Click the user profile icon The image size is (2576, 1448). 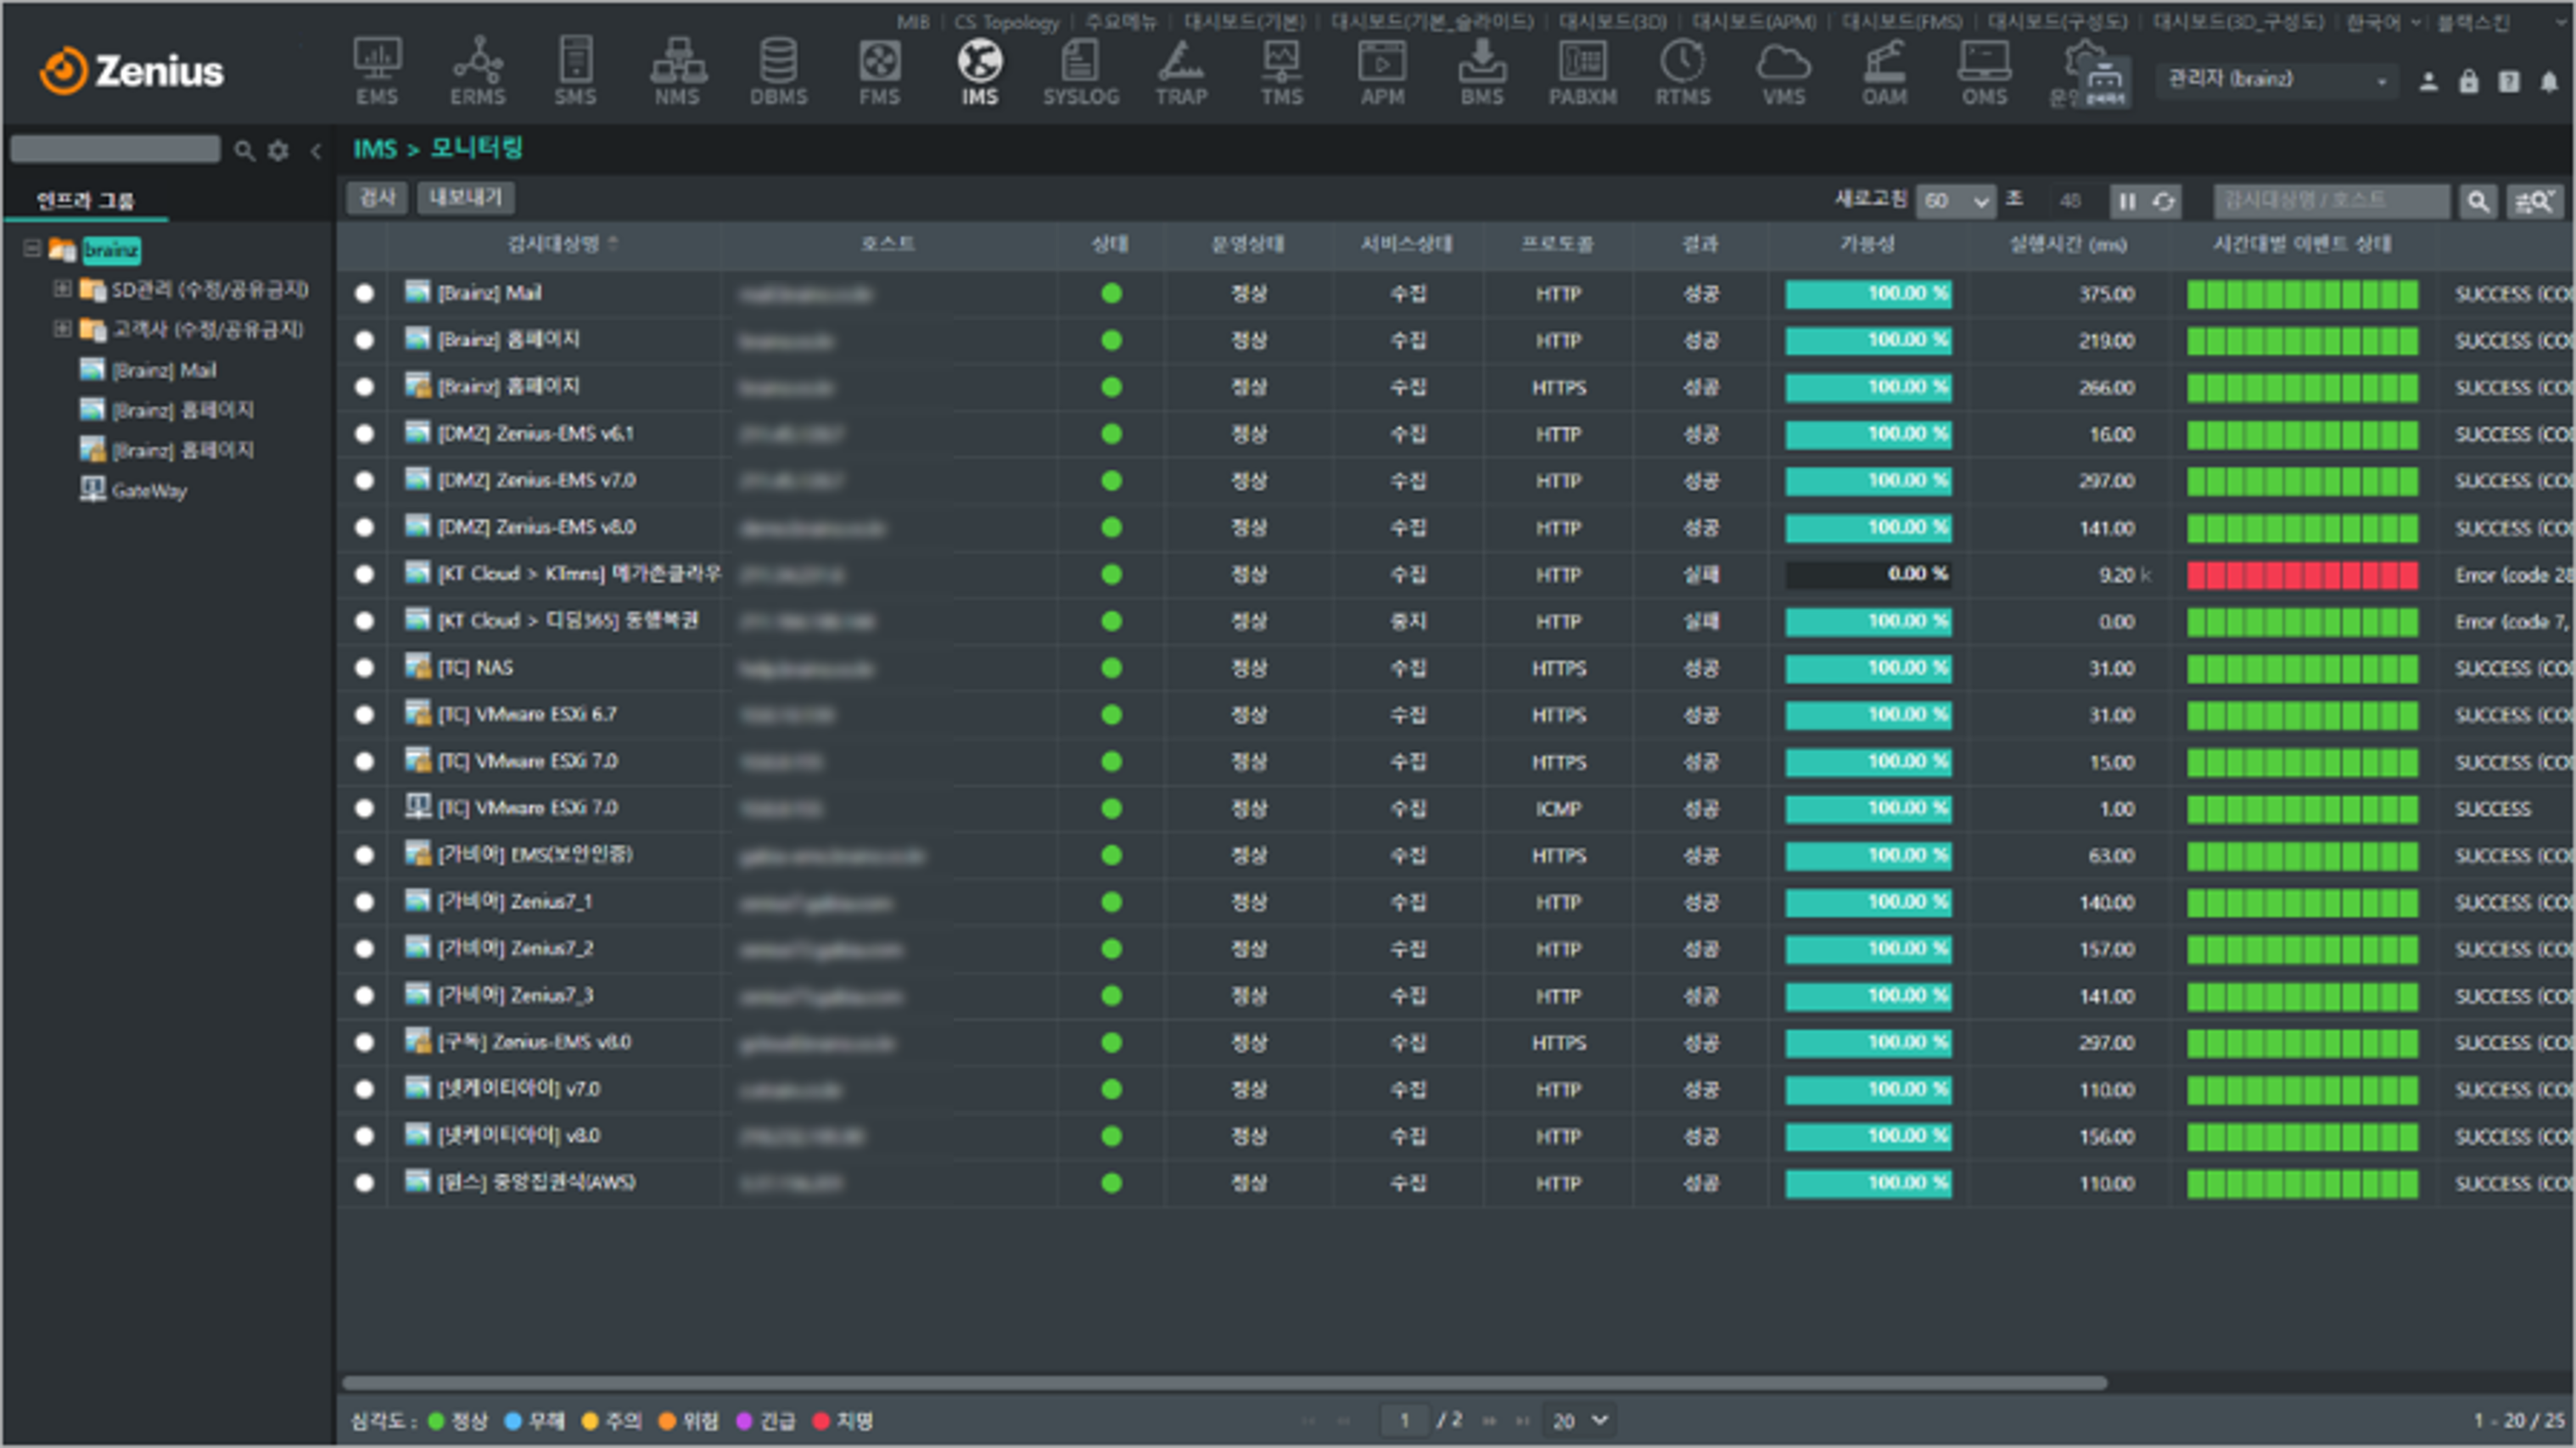(x=2428, y=82)
